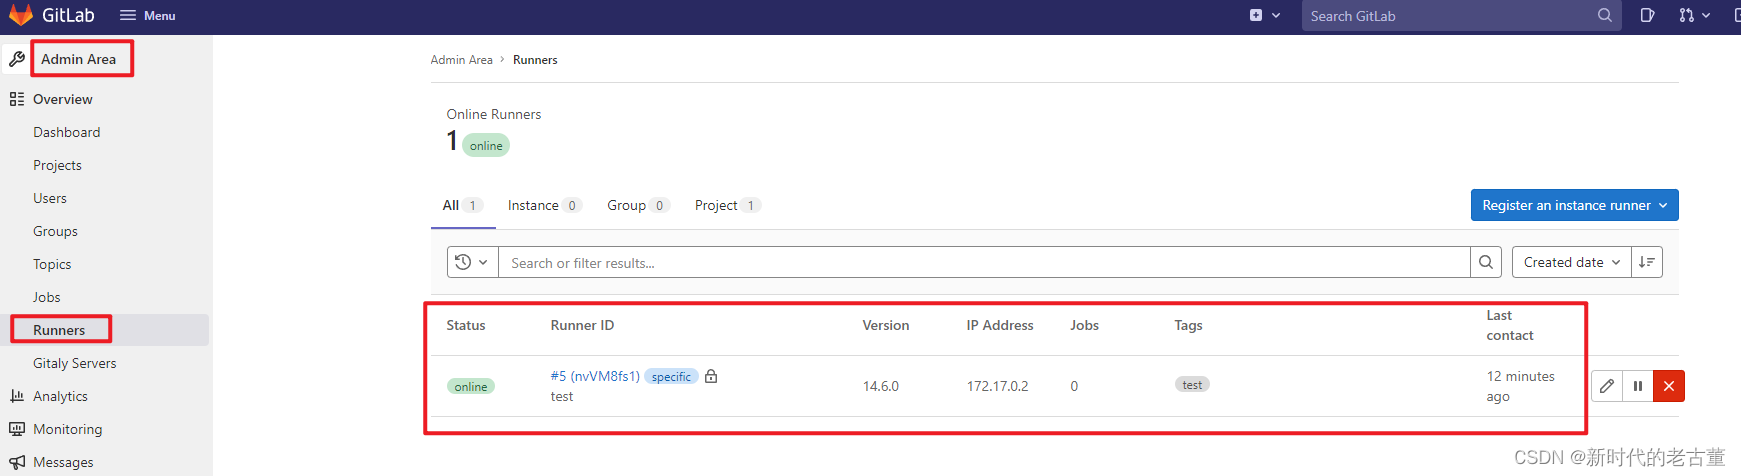The width and height of the screenshot is (1741, 476).
Task: Switch to the All runners tab
Action: pyautogui.click(x=462, y=205)
